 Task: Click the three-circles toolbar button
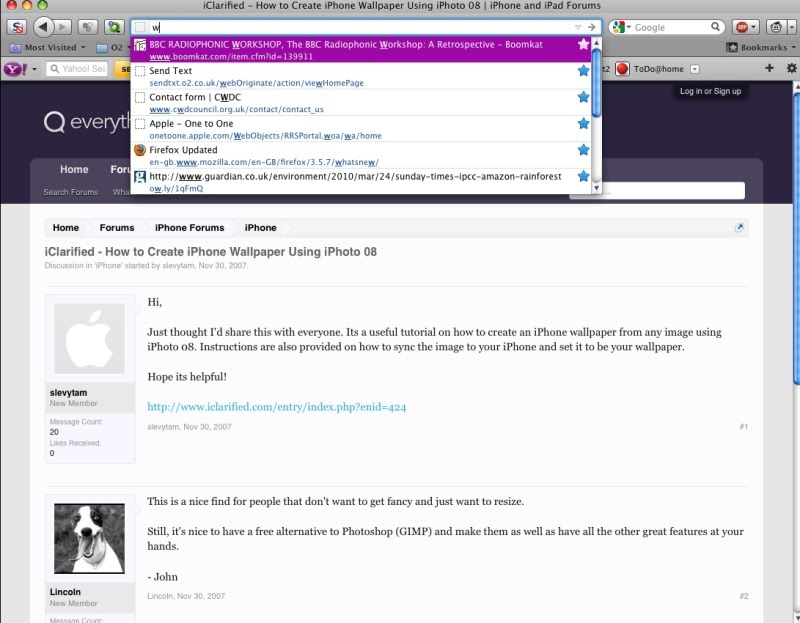click(x=88, y=27)
